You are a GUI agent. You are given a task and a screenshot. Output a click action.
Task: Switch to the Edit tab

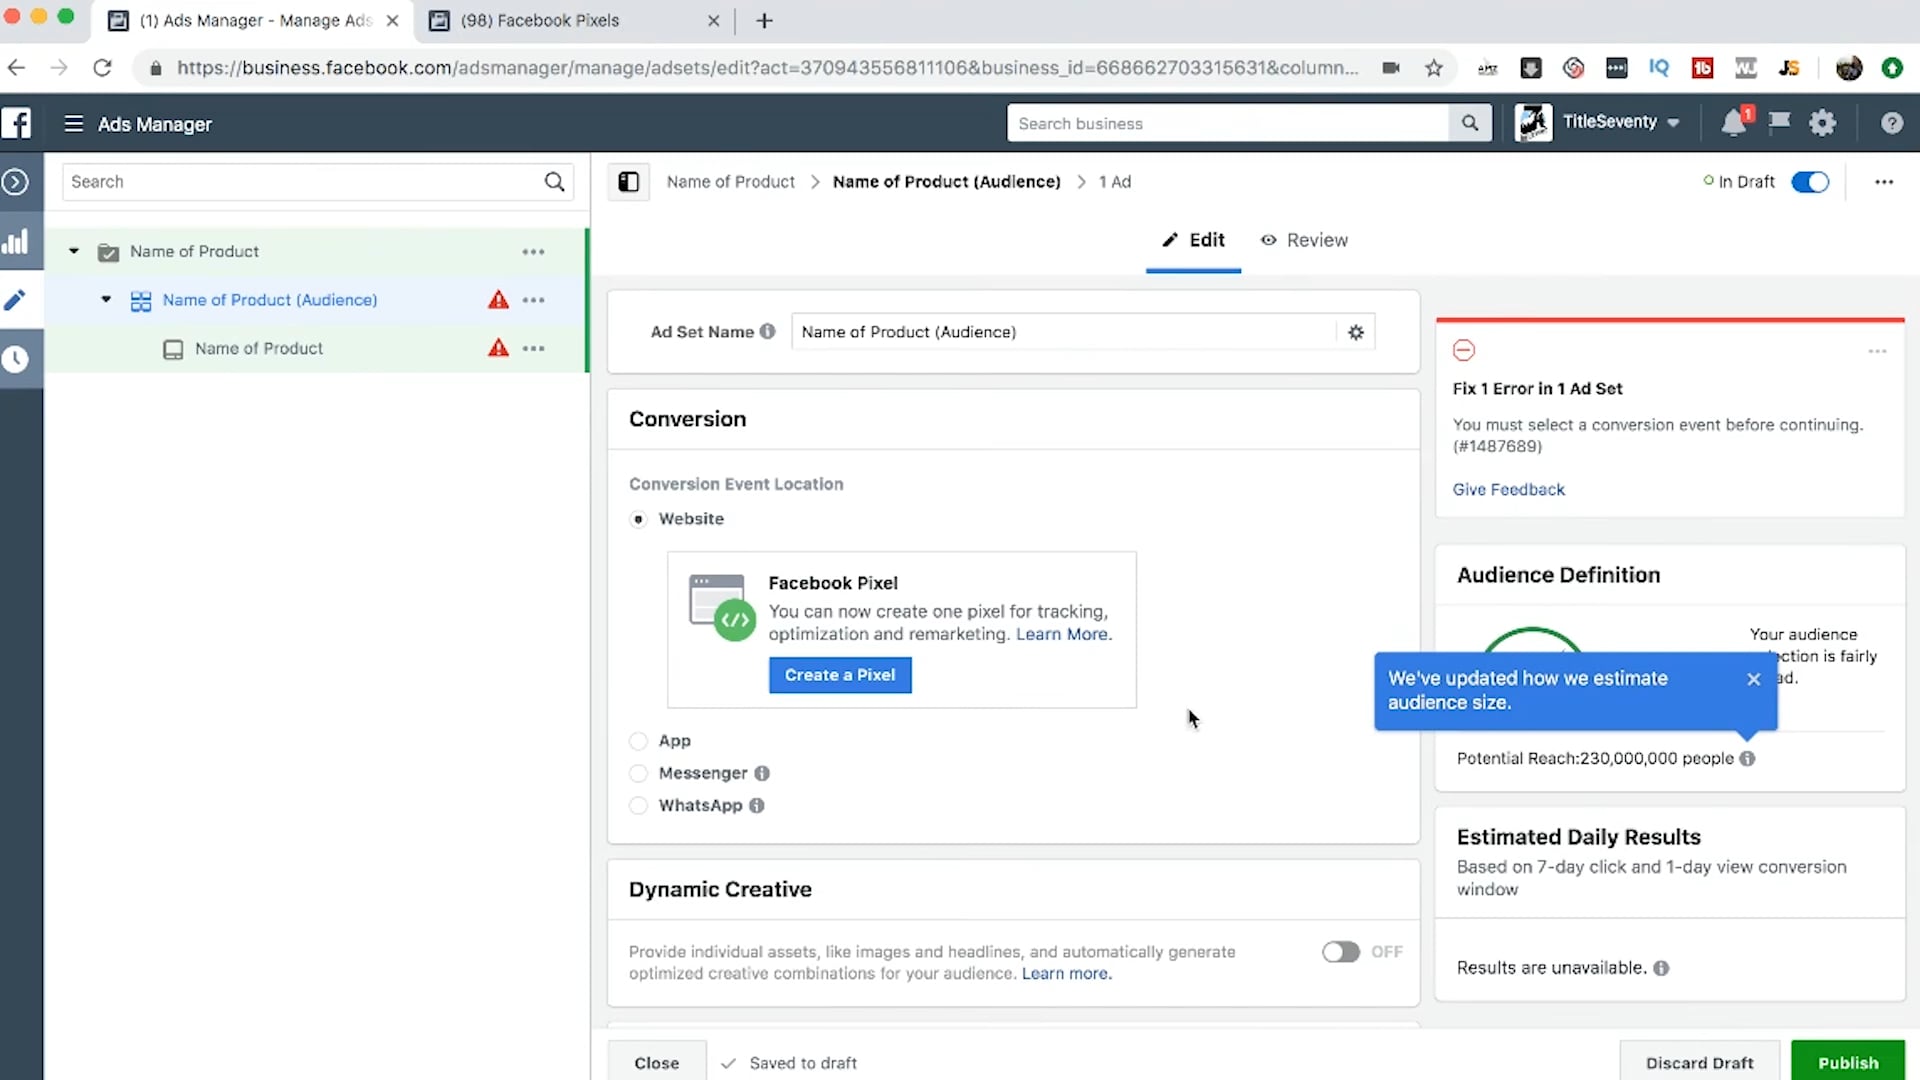click(x=1193, y=240)
